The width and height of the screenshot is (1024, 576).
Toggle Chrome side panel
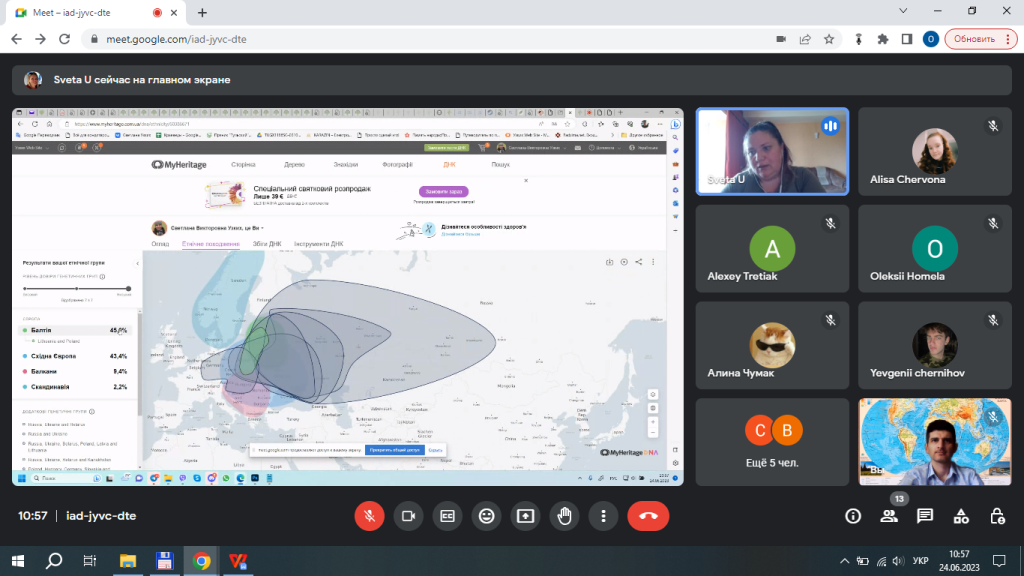click(x=907, y=39)
